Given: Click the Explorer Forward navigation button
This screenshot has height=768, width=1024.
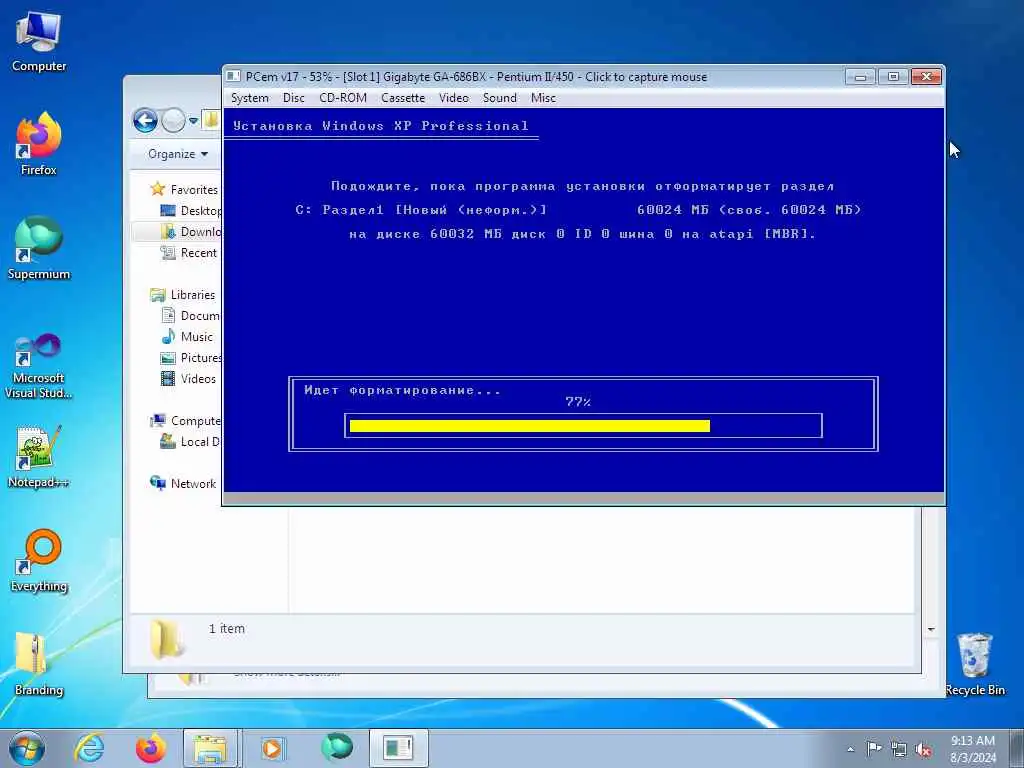Looking at the screenshot, I should [x=173, y=120].
